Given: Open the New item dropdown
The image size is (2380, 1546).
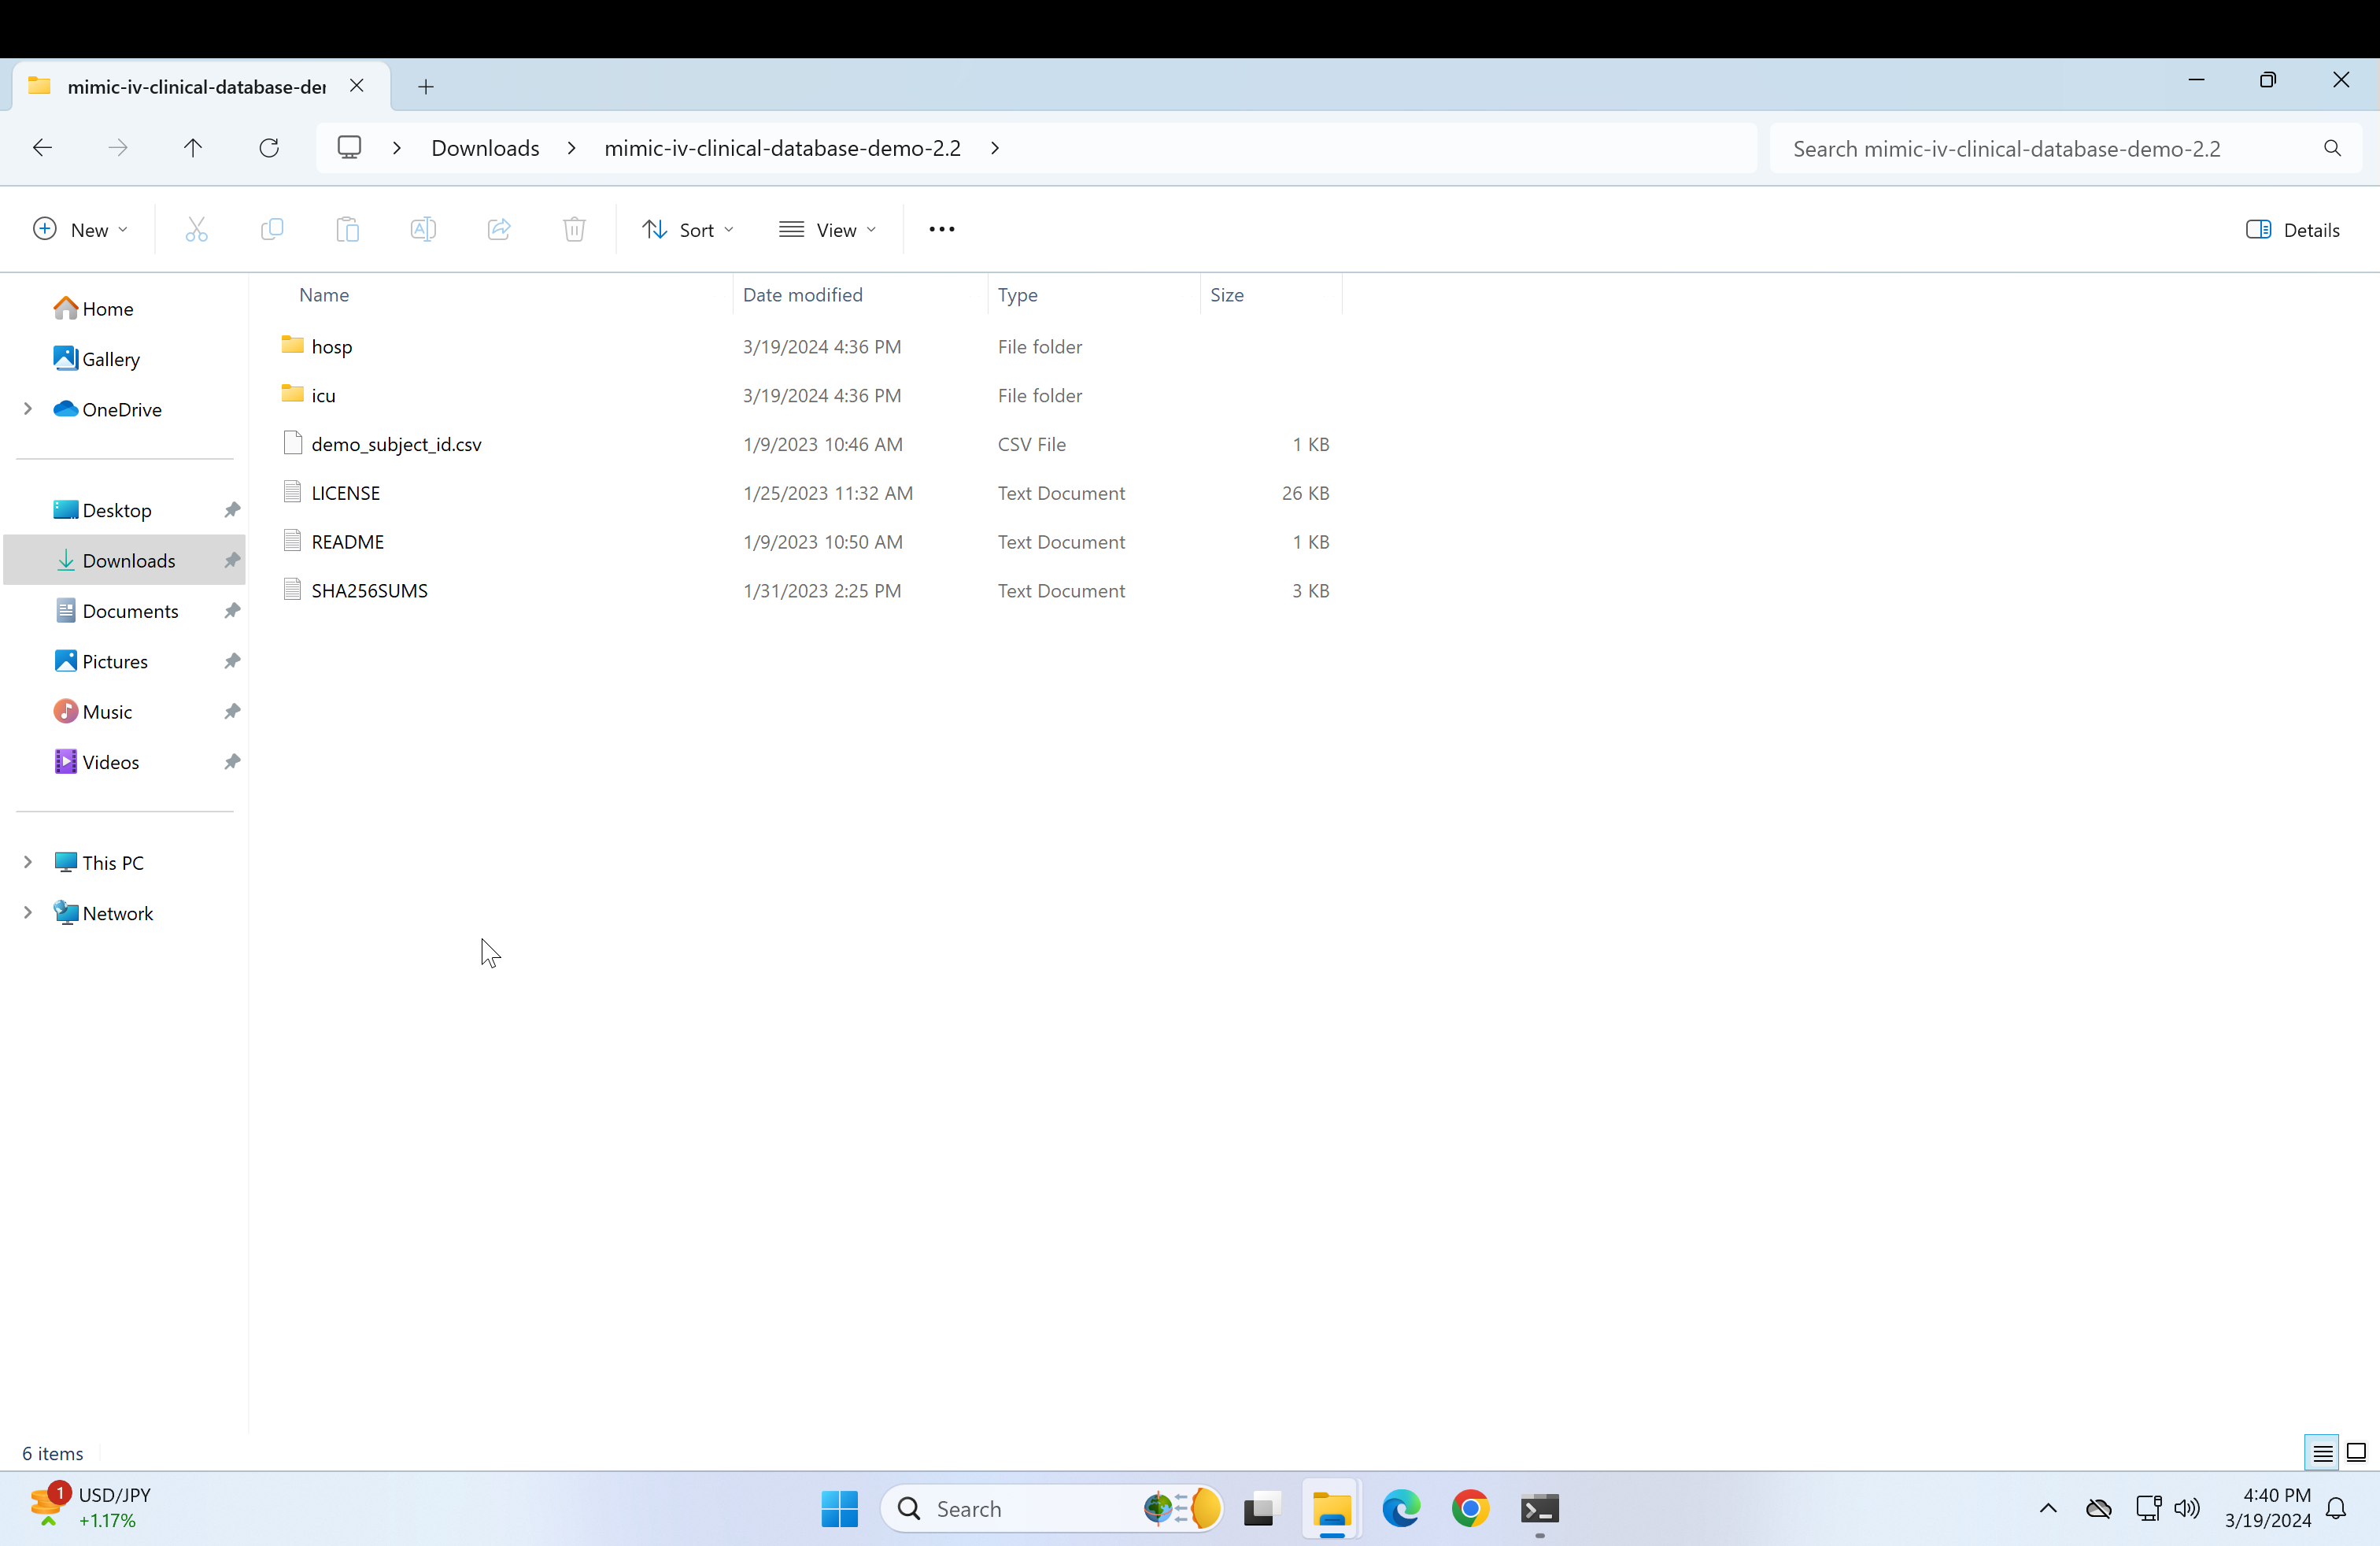Looking at the screenshot, I should [x=80, y=230].
